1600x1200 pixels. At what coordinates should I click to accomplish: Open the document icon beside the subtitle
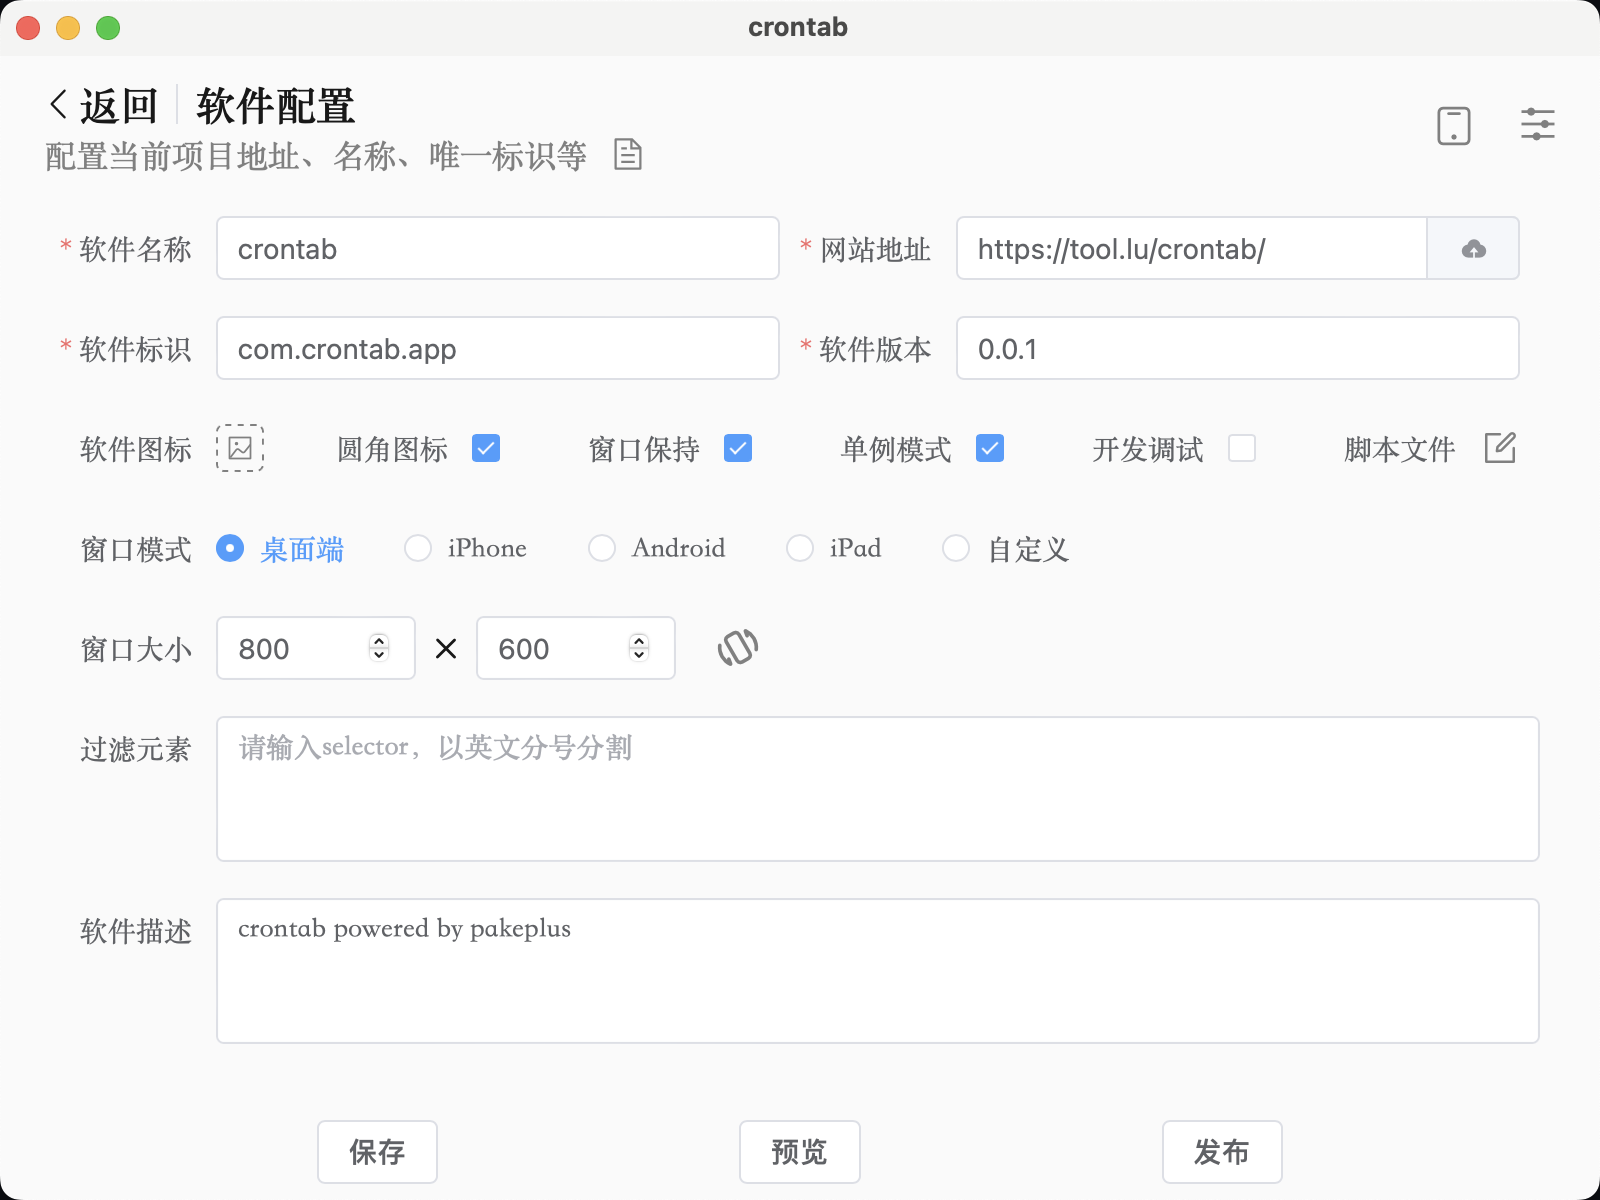pos(627,155)
